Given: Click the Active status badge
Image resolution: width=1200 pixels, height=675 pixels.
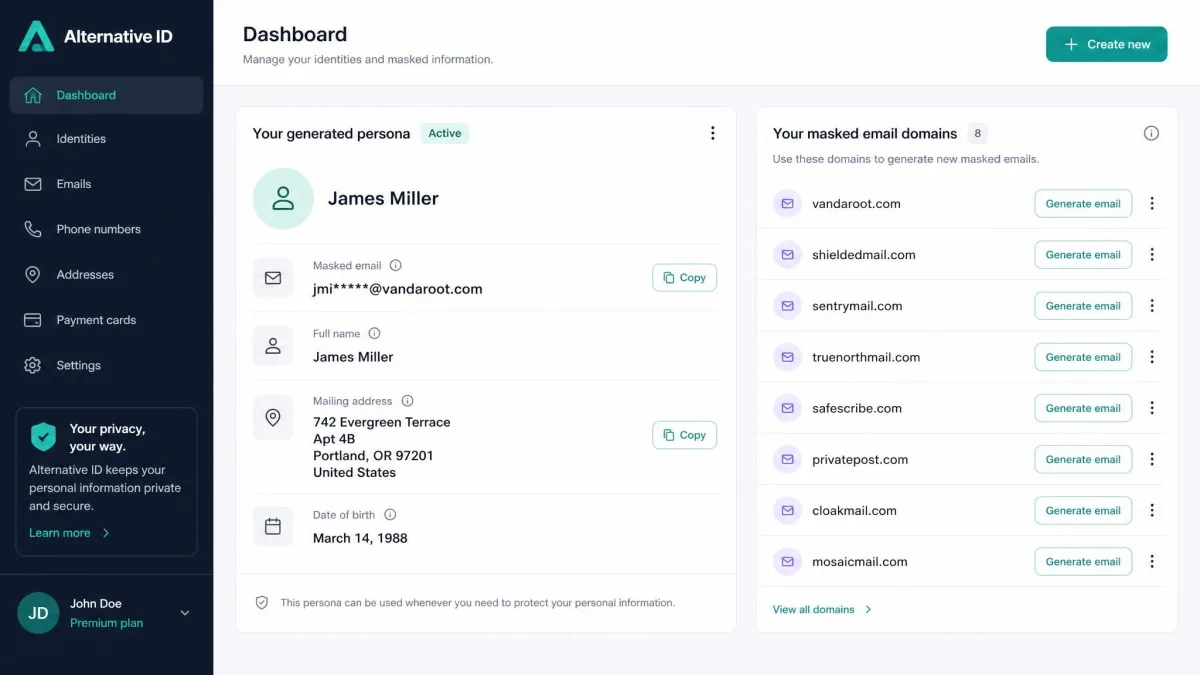Looking at the screenshot, I should click(x=445, y=133).
